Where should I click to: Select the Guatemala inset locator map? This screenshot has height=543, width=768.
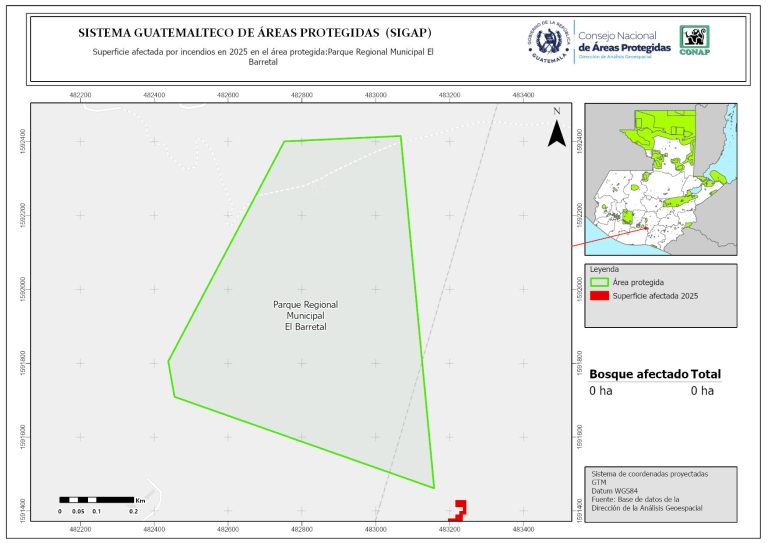point(660,180)
